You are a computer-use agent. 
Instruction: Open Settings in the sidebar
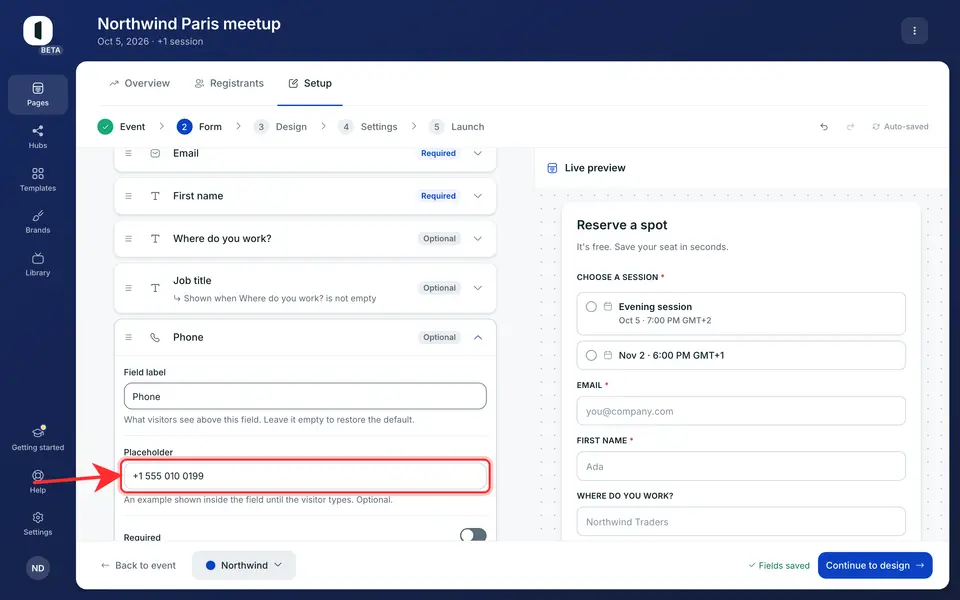38,524
